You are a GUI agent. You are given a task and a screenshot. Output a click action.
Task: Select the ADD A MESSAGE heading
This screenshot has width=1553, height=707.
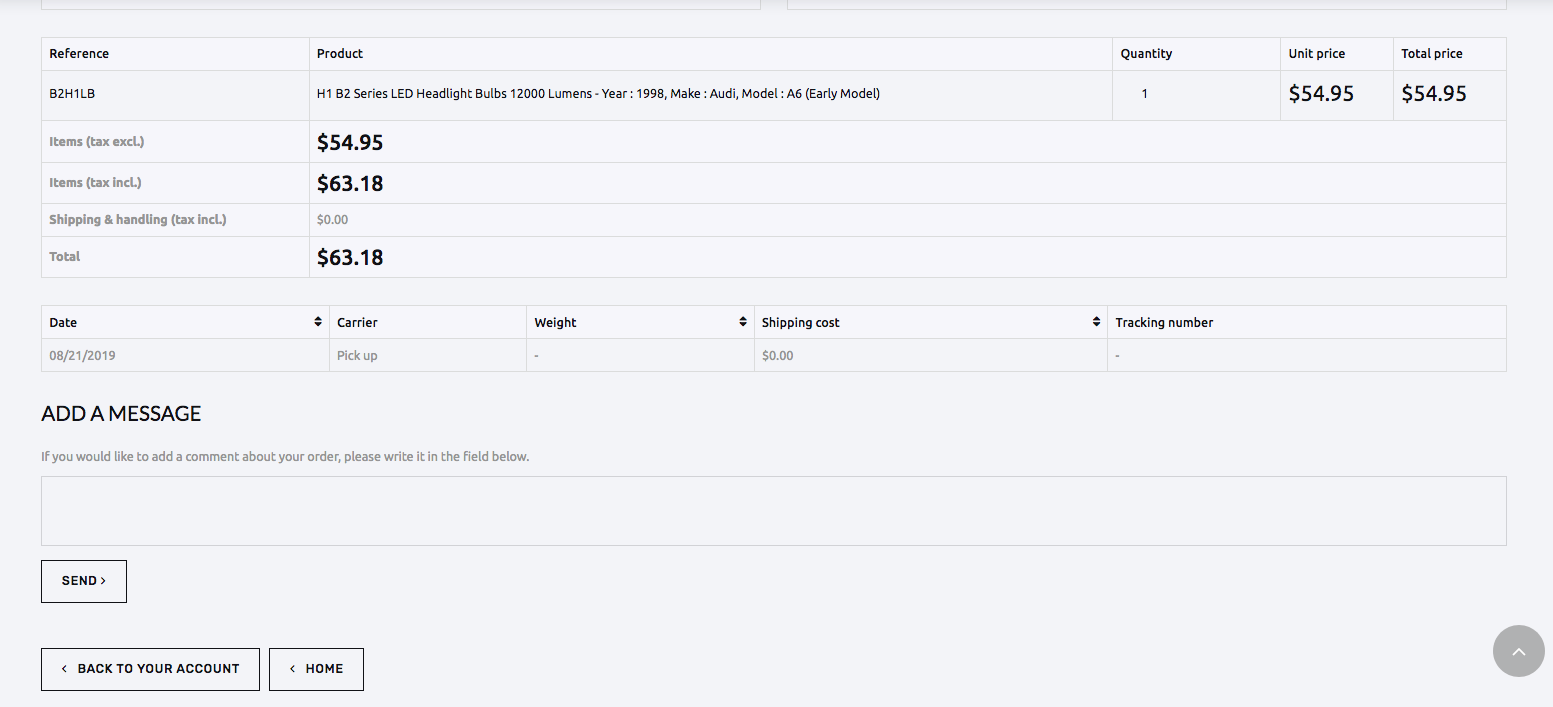click(x=121, y=413)
